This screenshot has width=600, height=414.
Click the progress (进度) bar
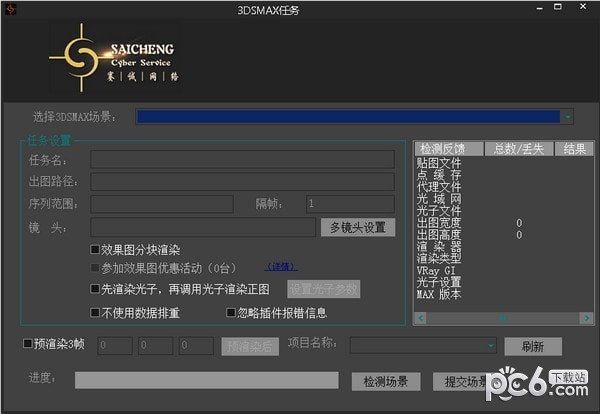coord(207,380)
